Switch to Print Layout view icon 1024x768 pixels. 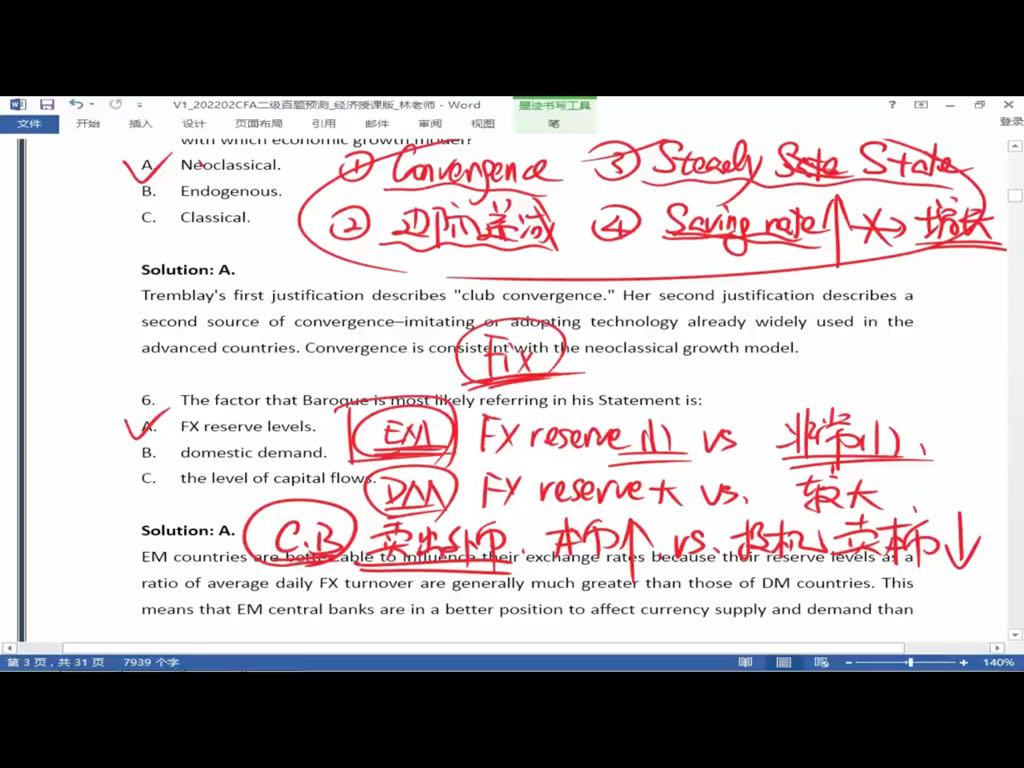click(x=783, y=662)
